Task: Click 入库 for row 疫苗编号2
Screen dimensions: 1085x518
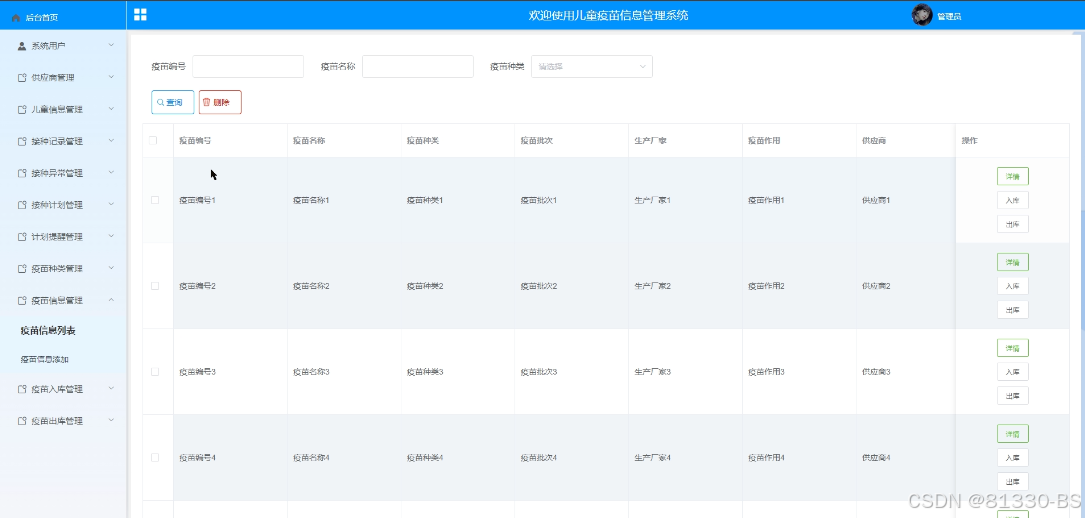Action: click(1012, 286)
